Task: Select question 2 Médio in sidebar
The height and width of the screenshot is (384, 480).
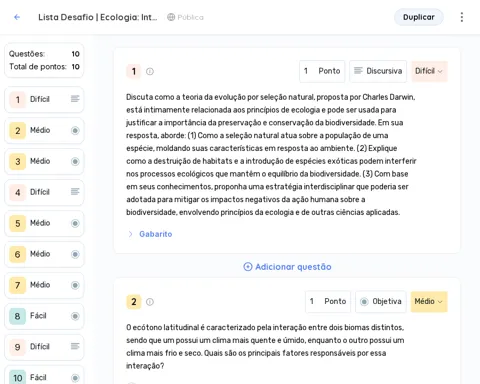Action: [x=44, y=130]
